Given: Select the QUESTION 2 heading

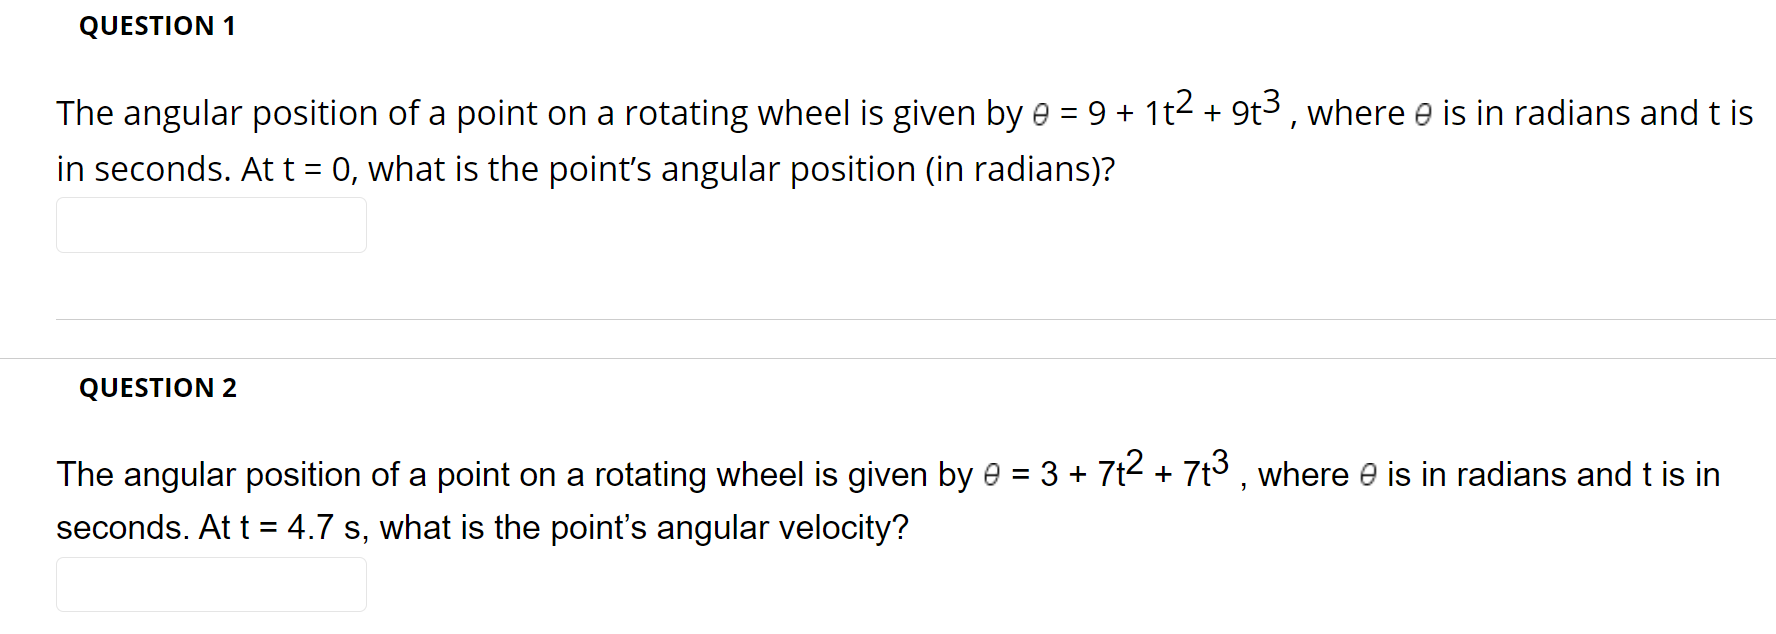Looking at the screenshot, I should (x=157, y=388).
